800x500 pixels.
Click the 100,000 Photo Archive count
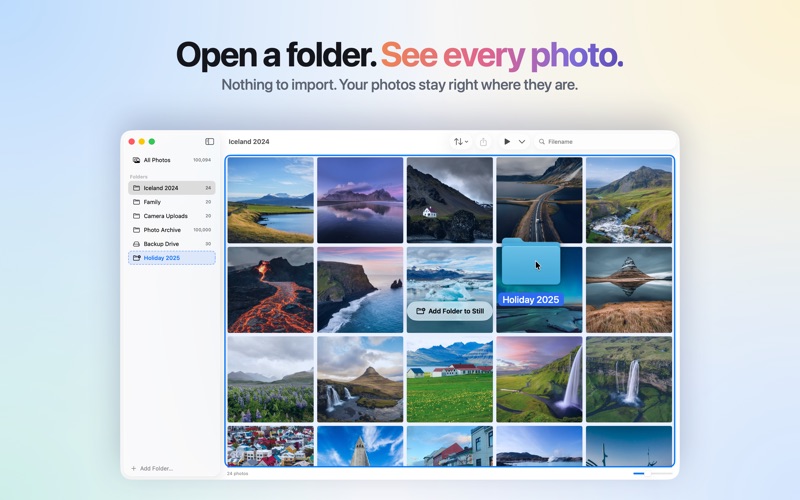pyautogui.click(x=202, y=230)
